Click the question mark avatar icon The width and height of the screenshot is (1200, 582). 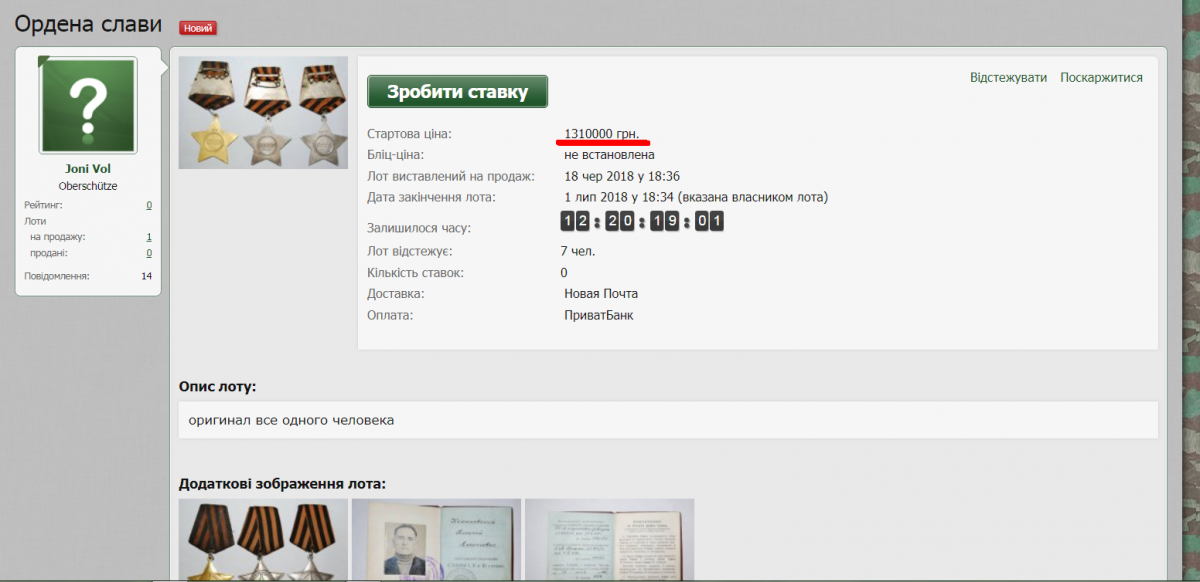88,105
